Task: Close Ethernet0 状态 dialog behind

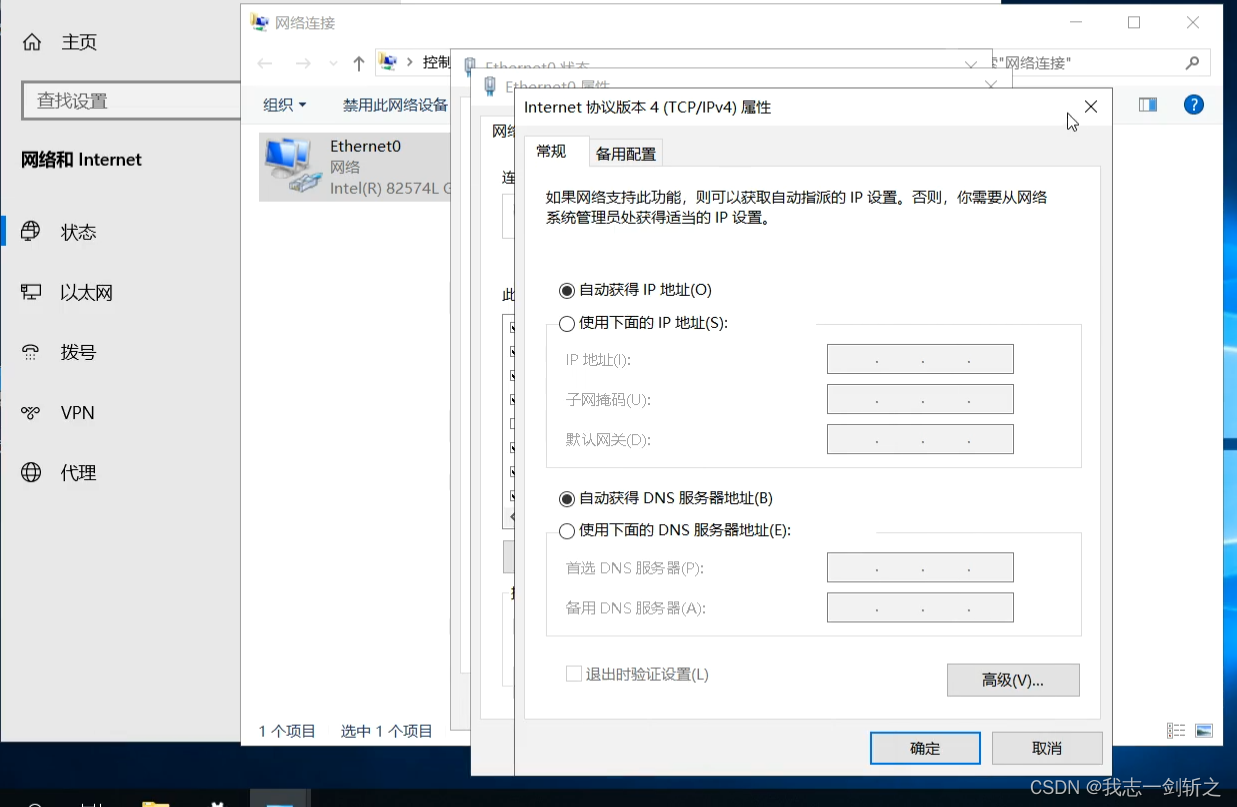Action: tap(970, 64)
